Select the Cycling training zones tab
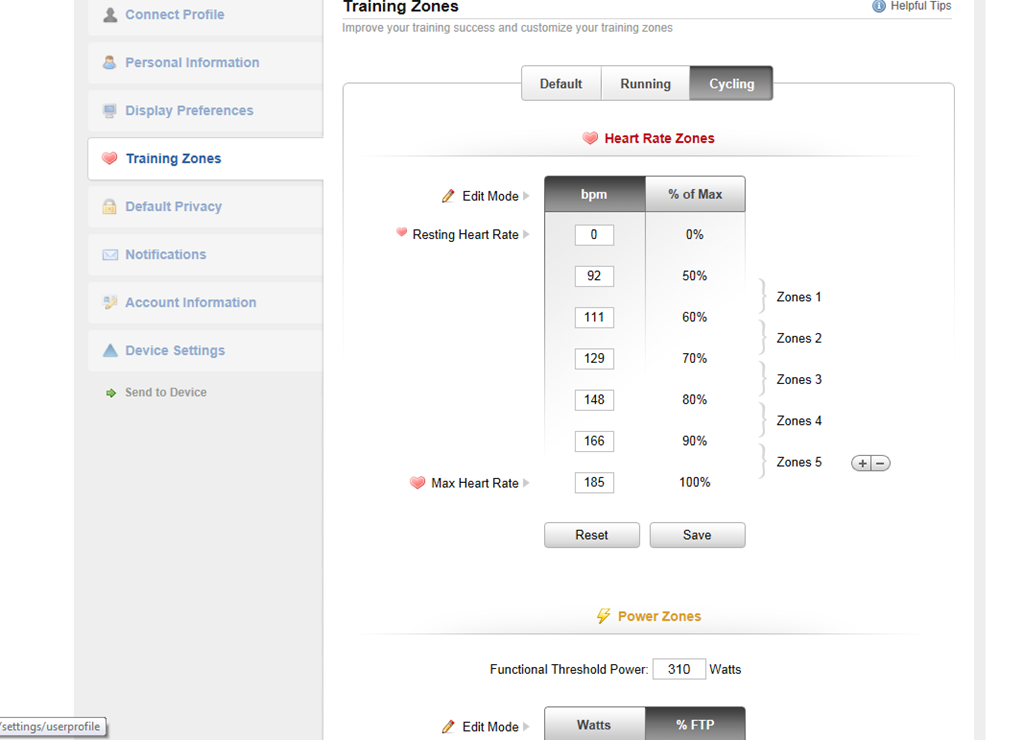This screenshot has height=740, width=1024. [x=731, y=84]
